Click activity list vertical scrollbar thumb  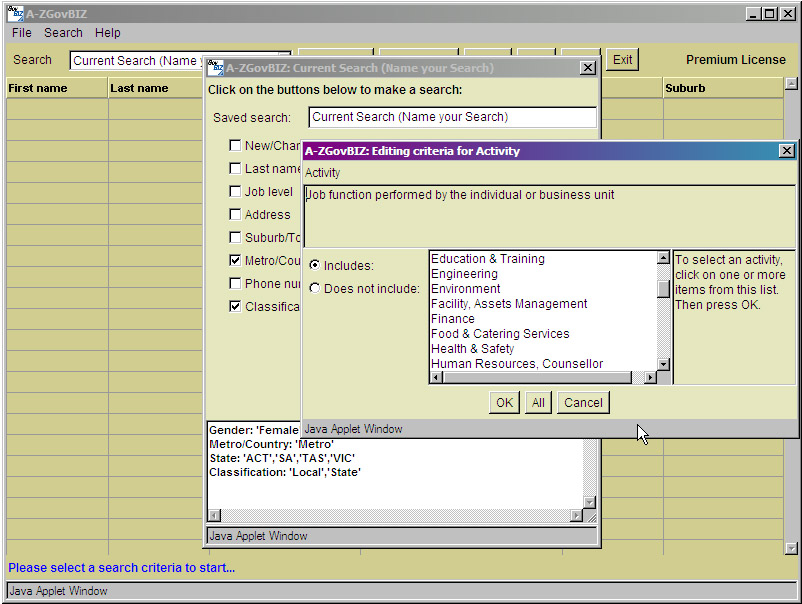pyautogui.click(x=663, y=289)
